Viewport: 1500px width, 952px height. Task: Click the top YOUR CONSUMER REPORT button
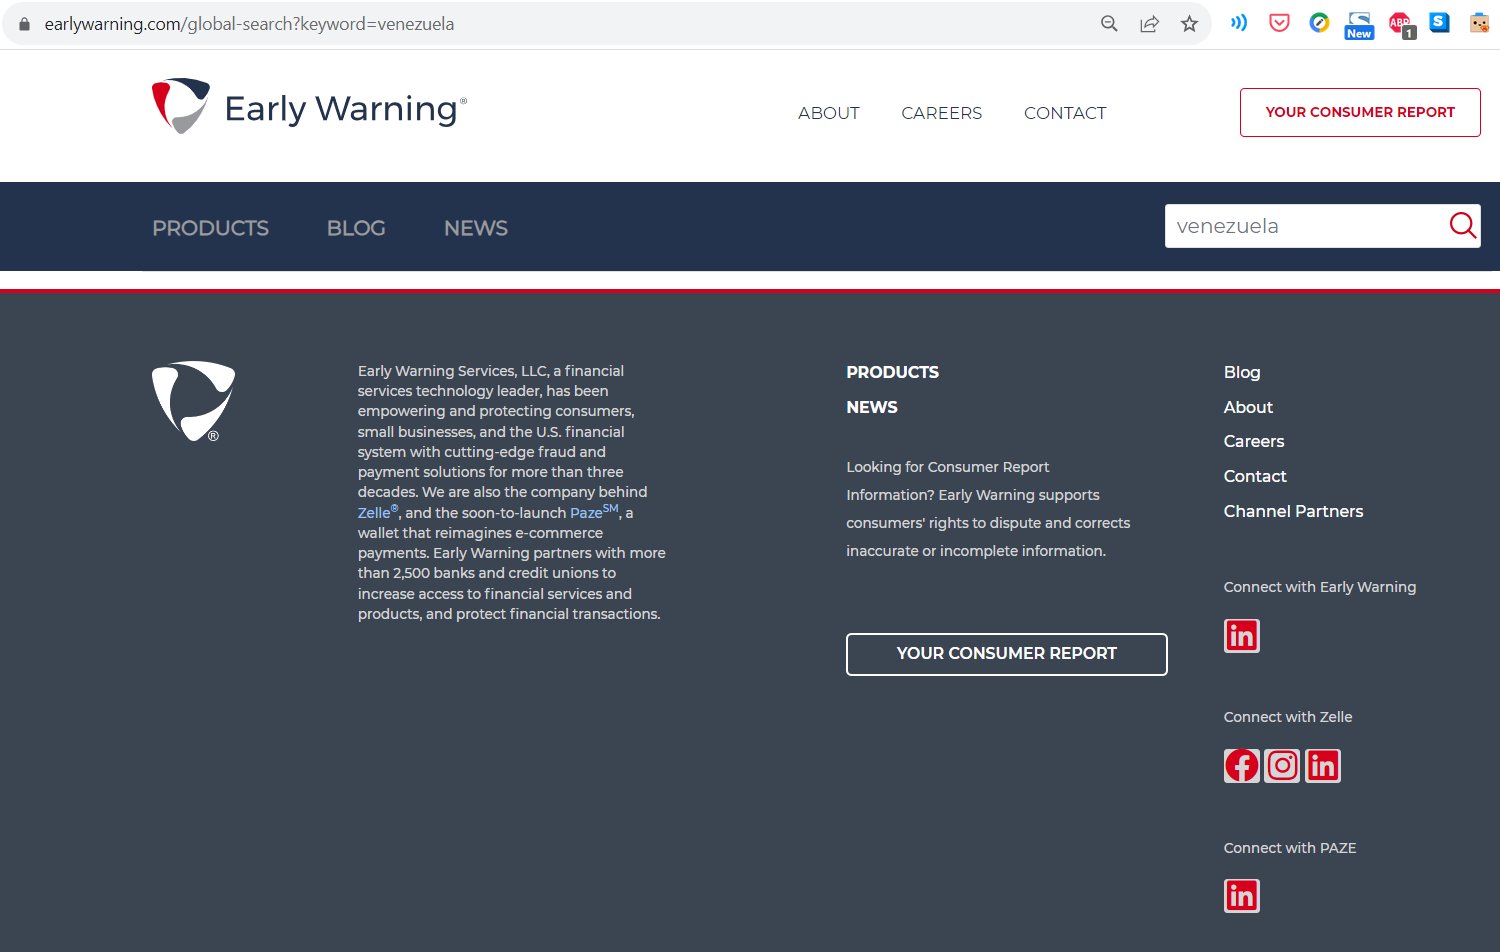click(1360, 112)
